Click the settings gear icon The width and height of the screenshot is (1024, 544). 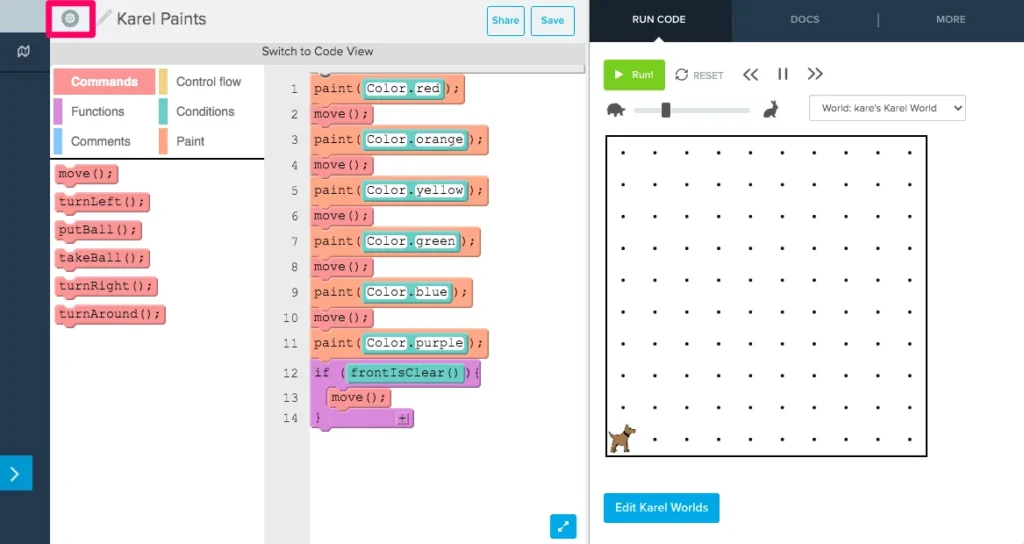pyautogui.click(x=70, y=18)
